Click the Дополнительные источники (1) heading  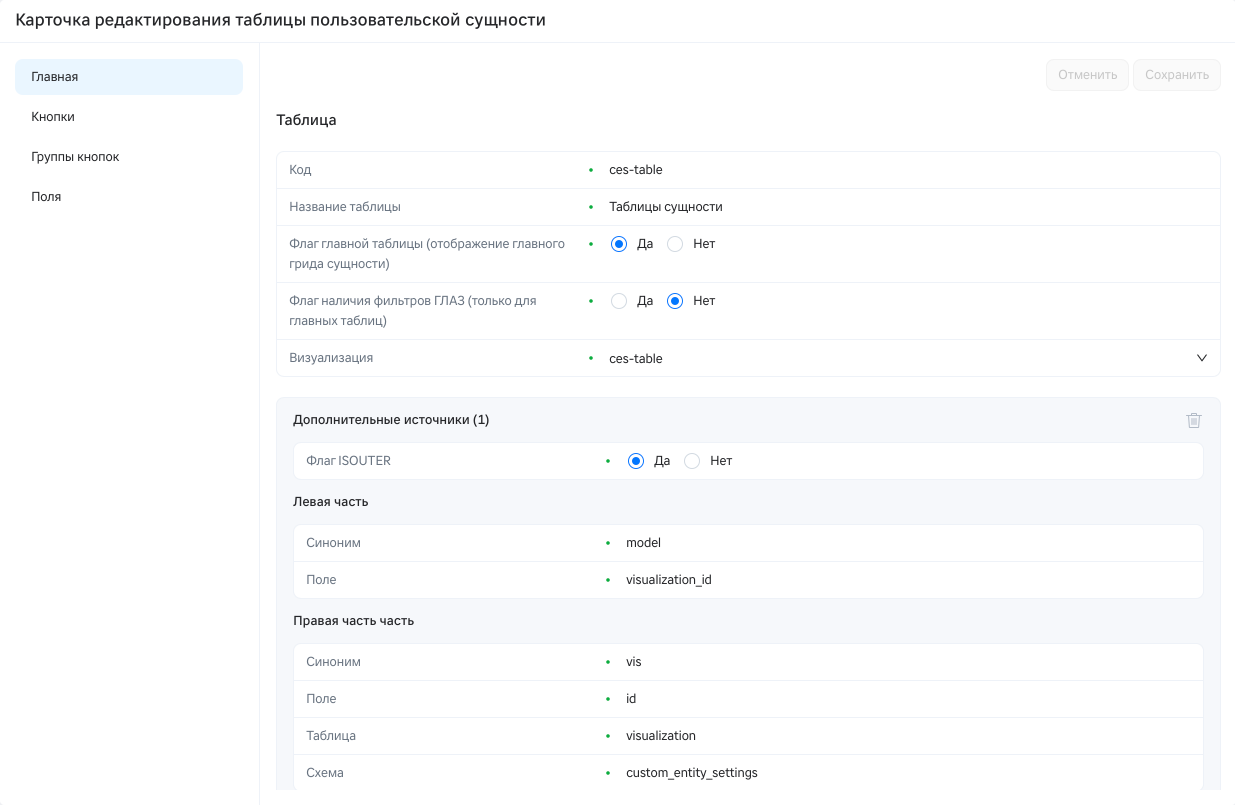pyautogui.click(x=391, y=420)
